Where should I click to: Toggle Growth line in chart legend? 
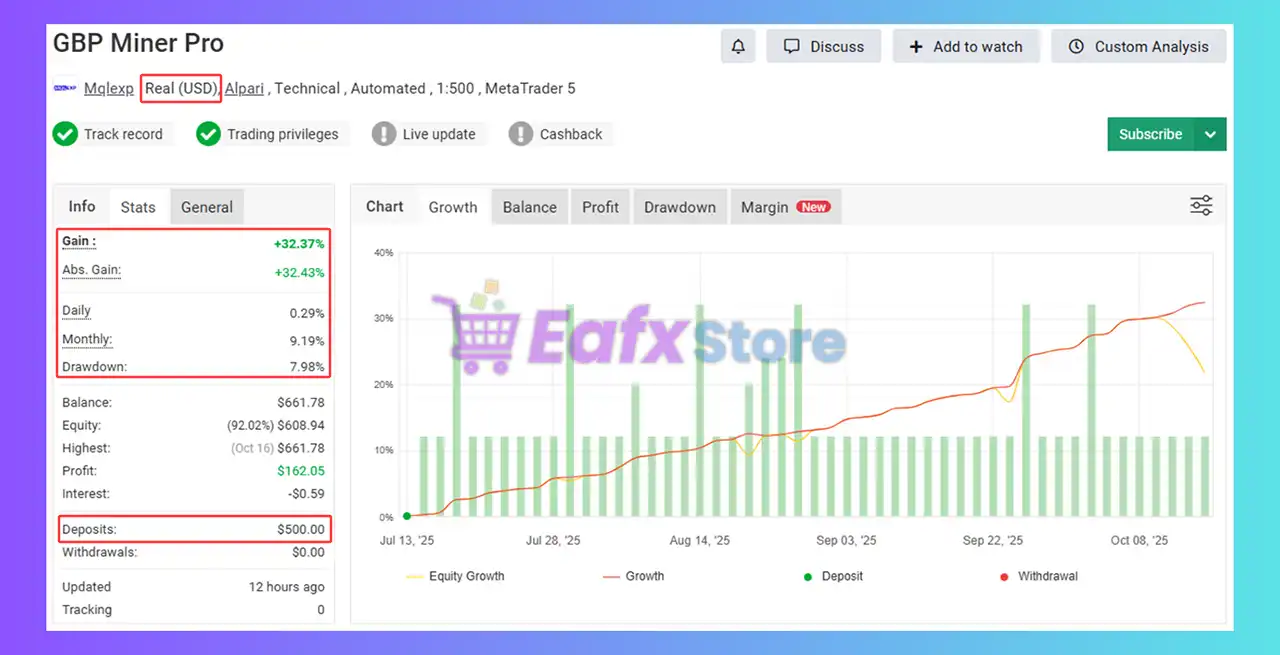(634, 576)
